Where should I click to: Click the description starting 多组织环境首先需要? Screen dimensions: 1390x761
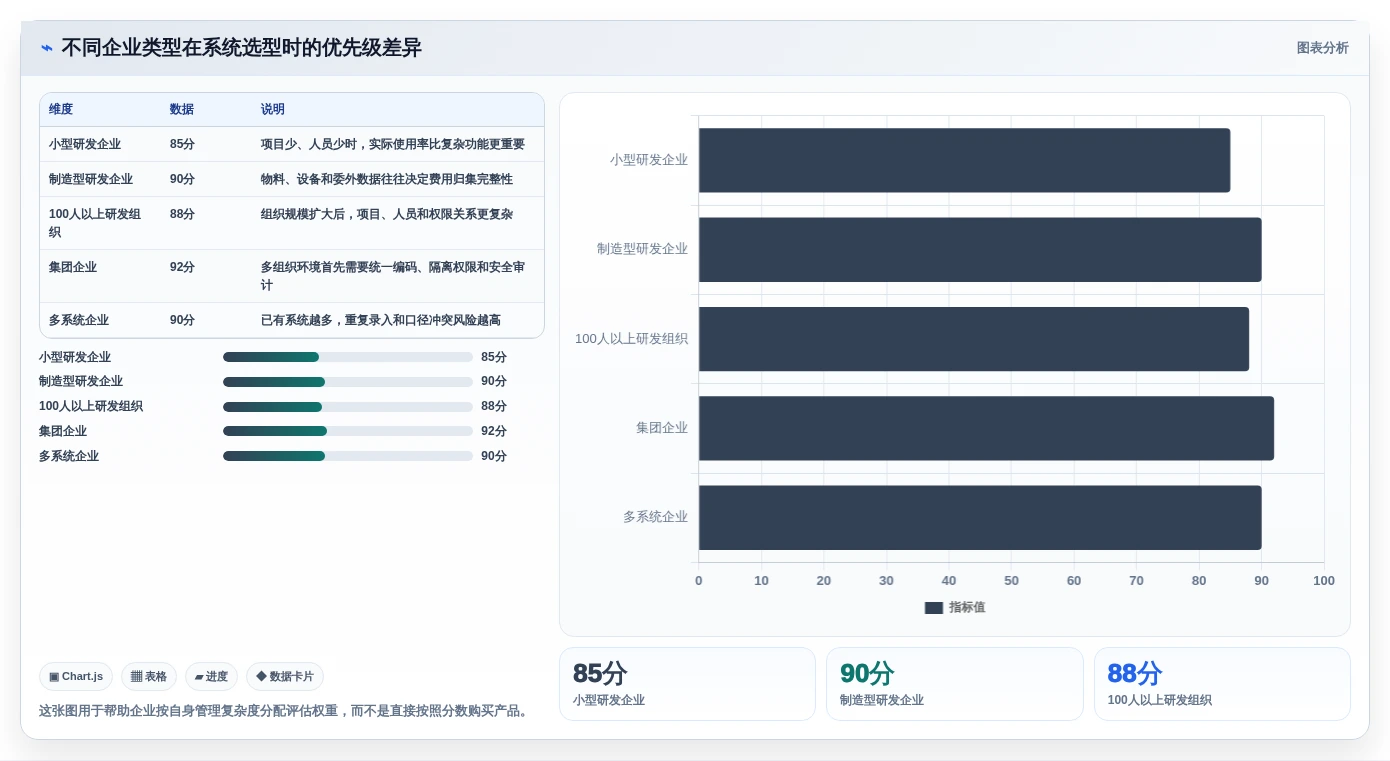click(x=393, y=276)
